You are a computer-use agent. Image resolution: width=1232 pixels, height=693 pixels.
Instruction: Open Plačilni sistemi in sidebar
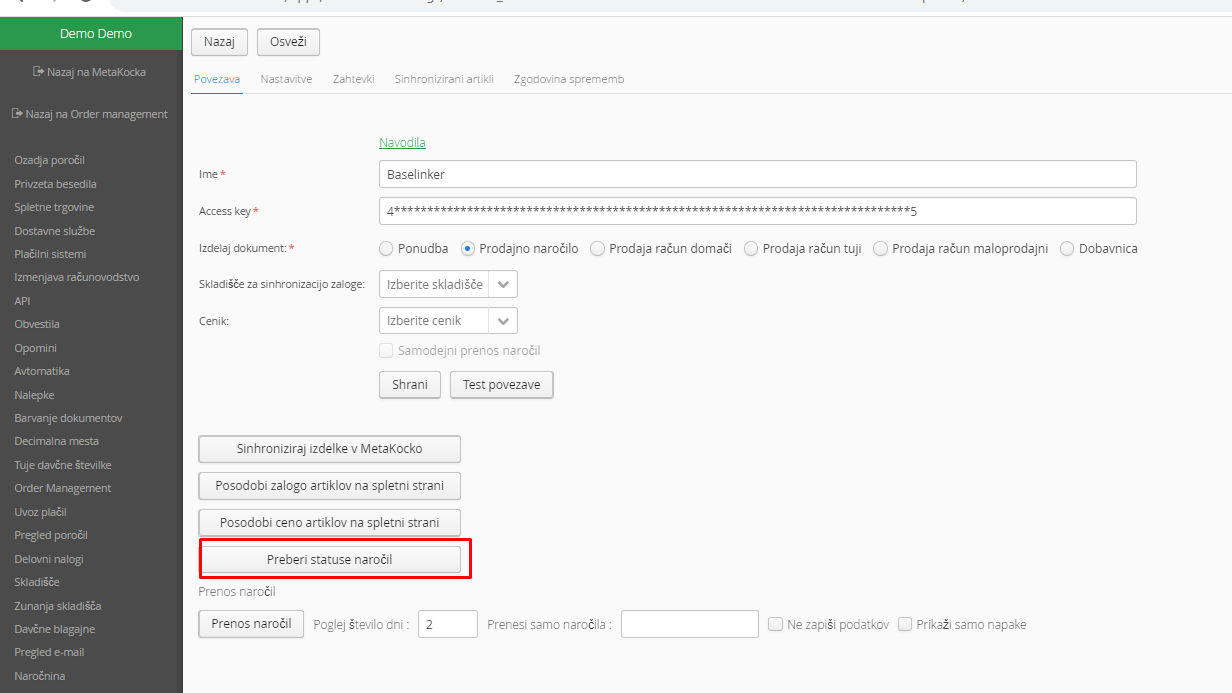tap(50, 254)
